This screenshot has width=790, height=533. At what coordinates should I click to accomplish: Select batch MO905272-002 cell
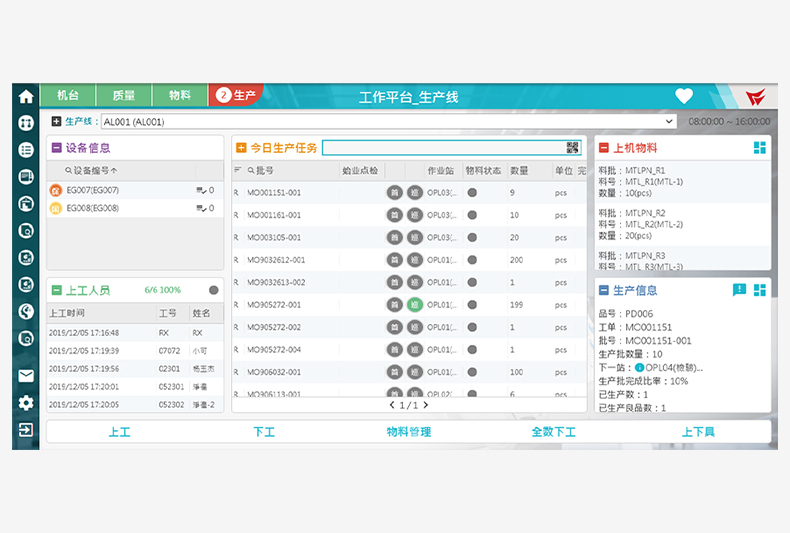click(274, 327)
